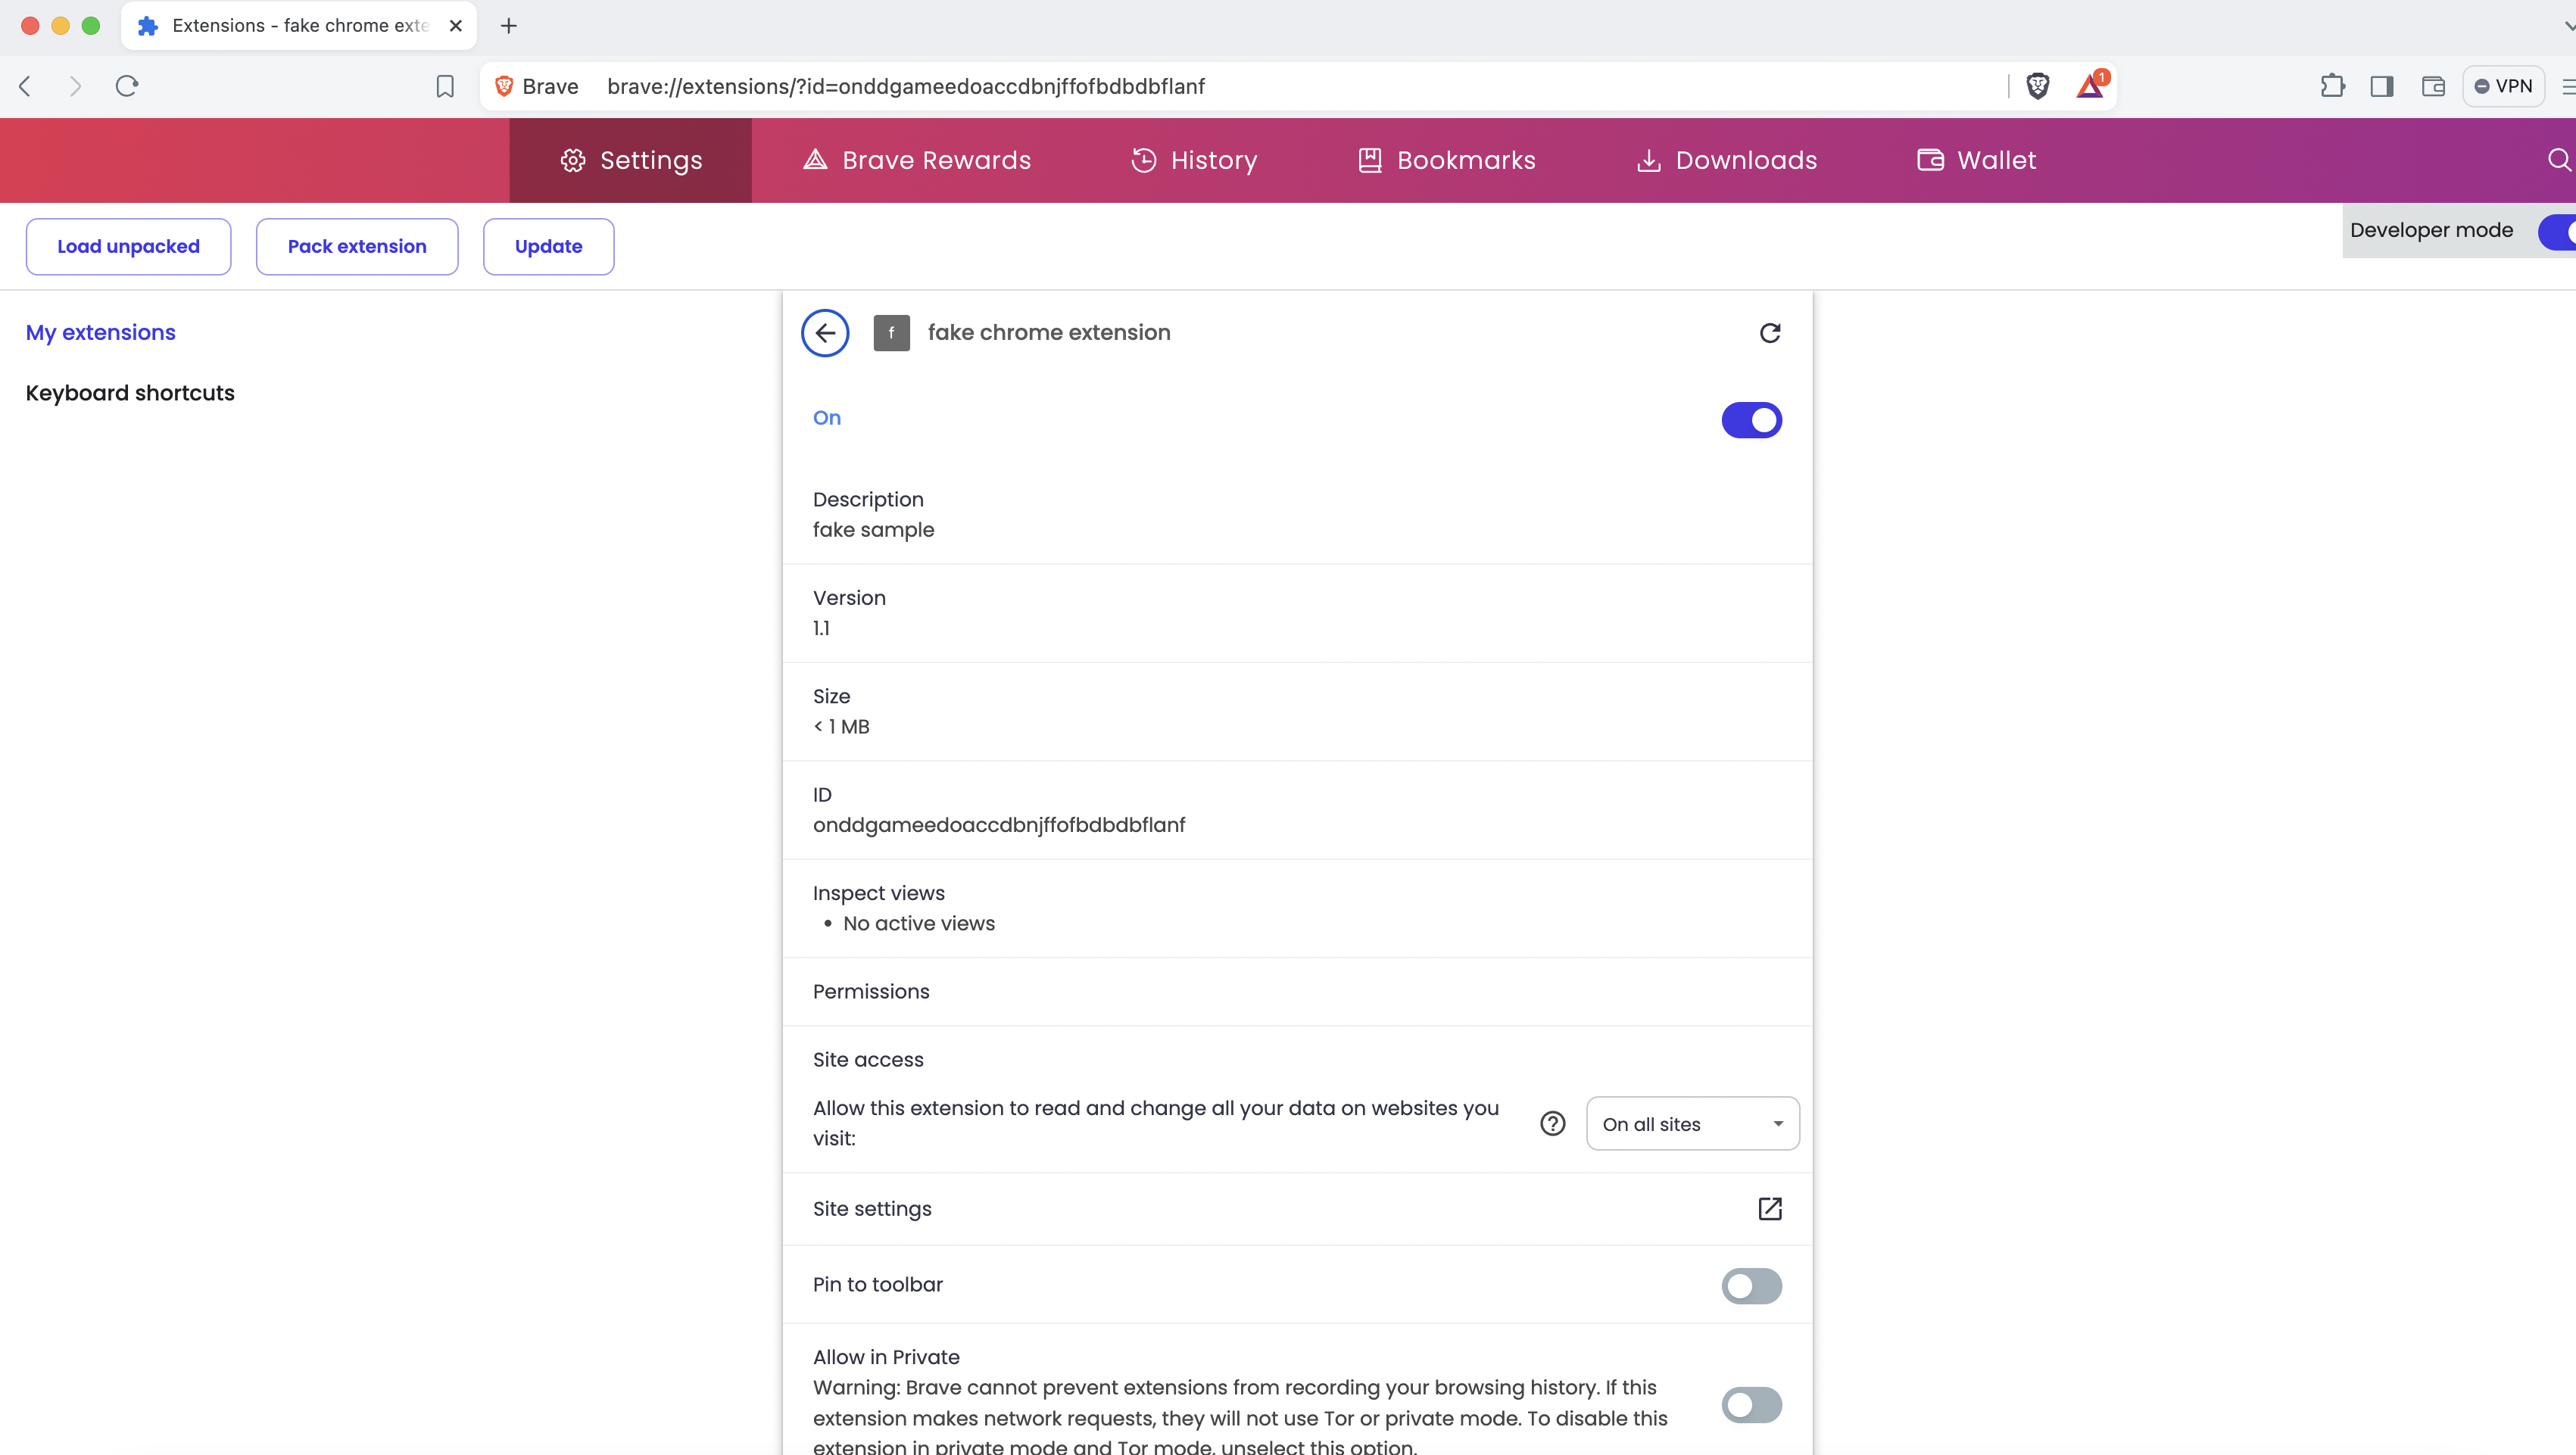Reload the fake chrome extension
The height and width of the screenshot is (1455, 2576).
pyautogui.click(x=1770, y=333)
